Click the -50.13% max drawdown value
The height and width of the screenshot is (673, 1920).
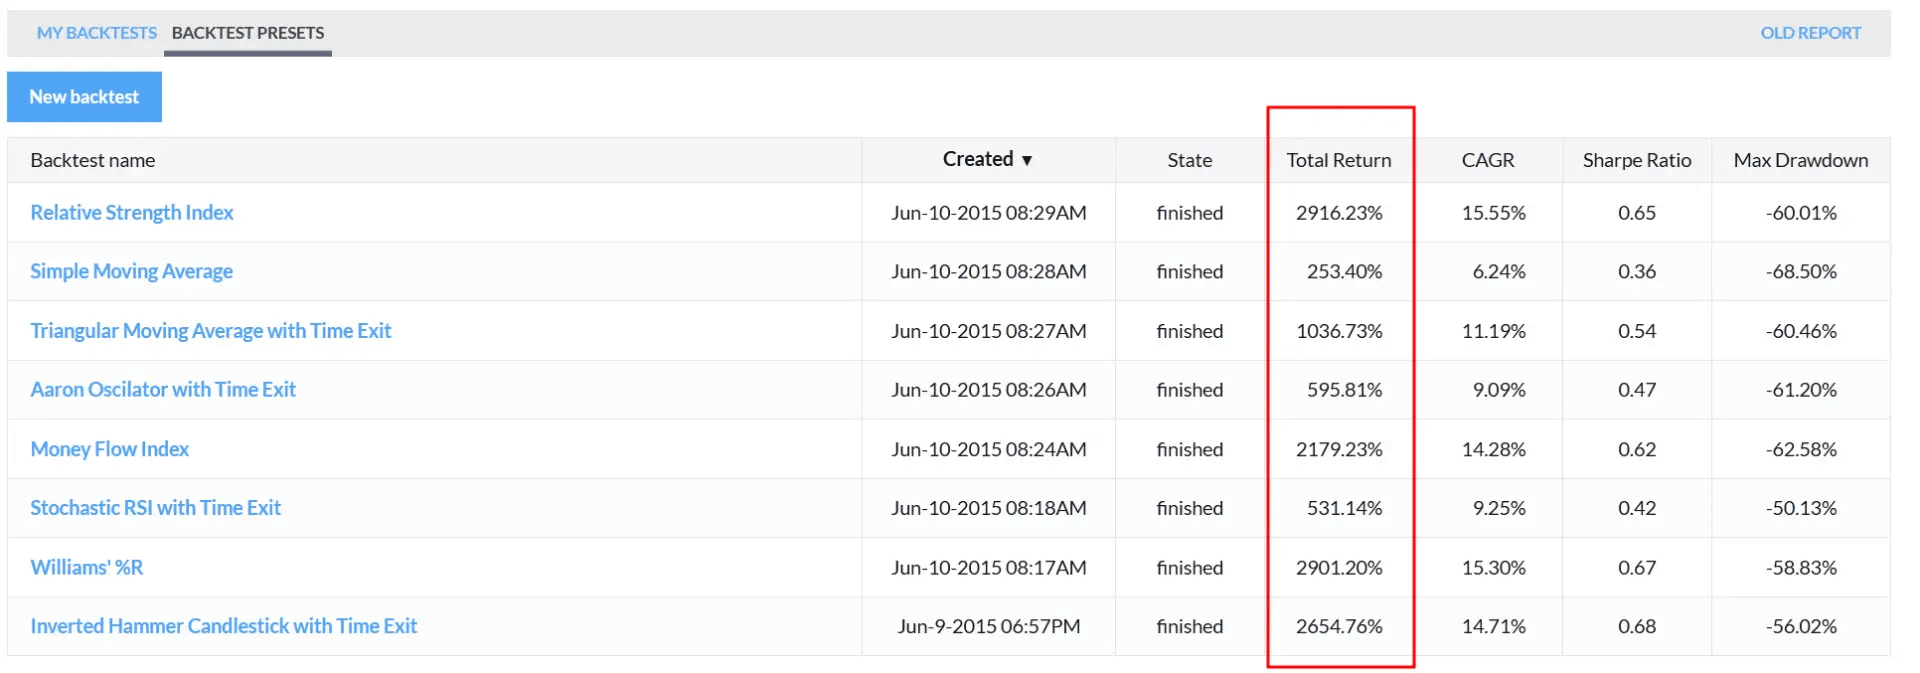pos(1801,508)
